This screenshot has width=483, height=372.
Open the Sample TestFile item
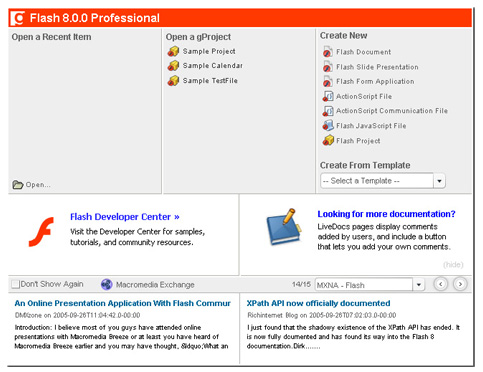[210, 81]
